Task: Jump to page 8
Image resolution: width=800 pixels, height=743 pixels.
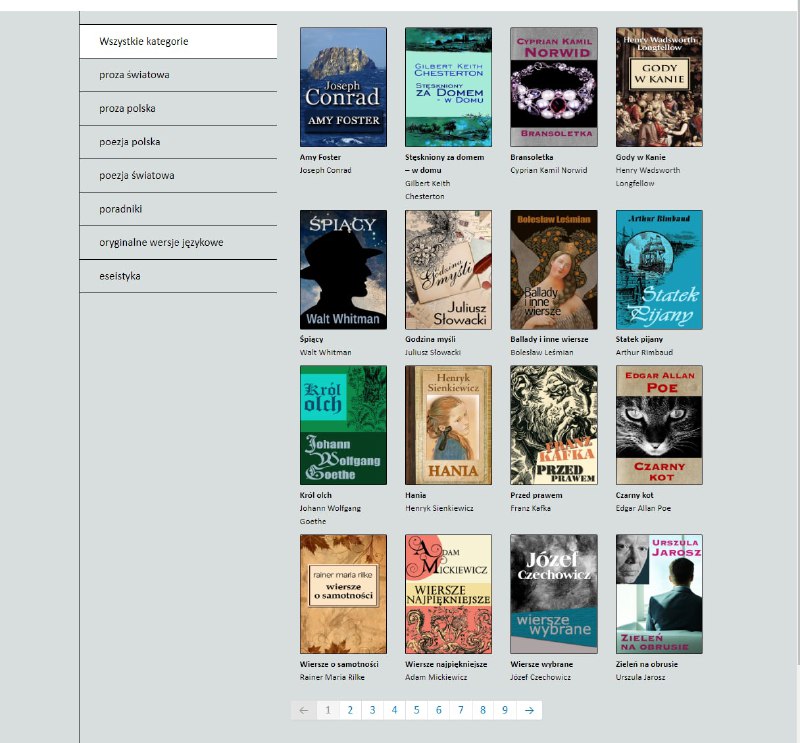Action: point(483,710)
